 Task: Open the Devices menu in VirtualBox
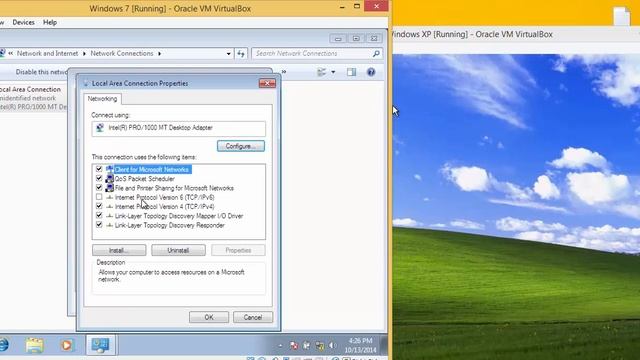23,22
